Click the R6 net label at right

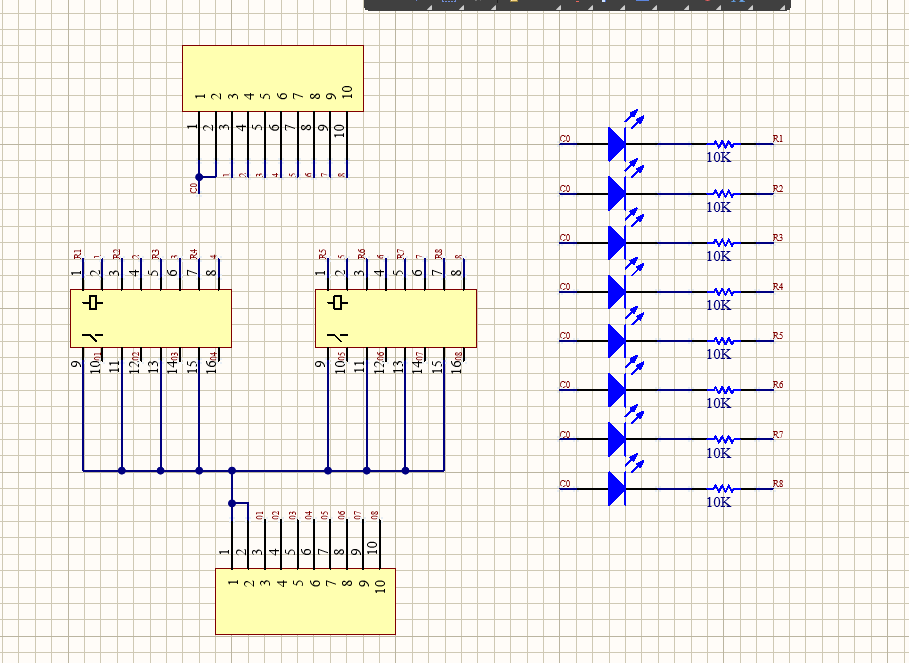tap(778, 385)
